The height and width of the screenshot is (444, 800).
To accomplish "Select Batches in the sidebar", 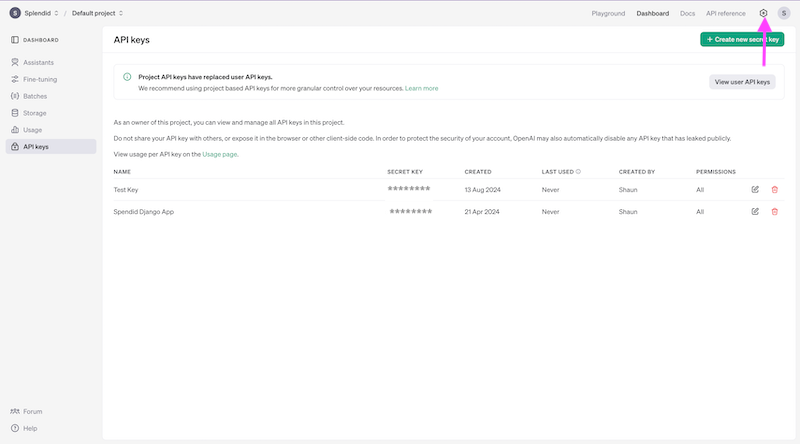I will 51,96.
